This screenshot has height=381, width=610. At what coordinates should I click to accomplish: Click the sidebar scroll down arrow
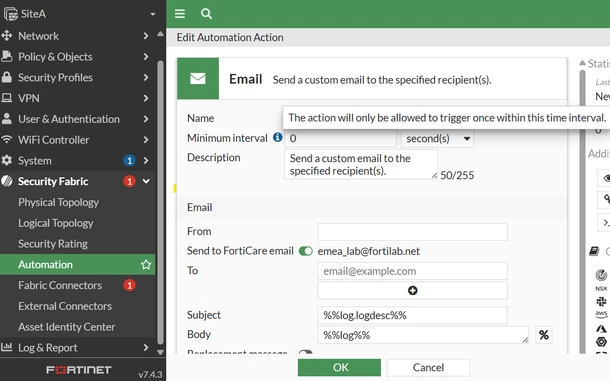(x=160, y=352)
